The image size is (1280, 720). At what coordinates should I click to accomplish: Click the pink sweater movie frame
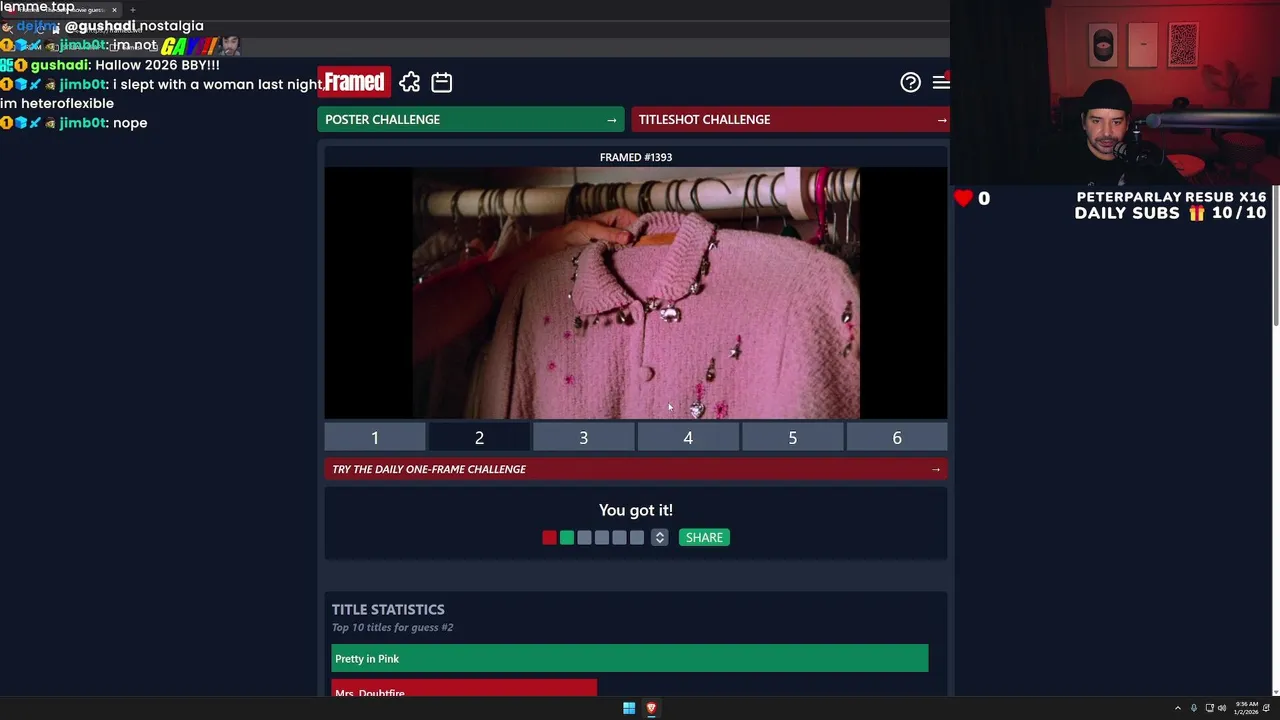[x=636, y=293]
